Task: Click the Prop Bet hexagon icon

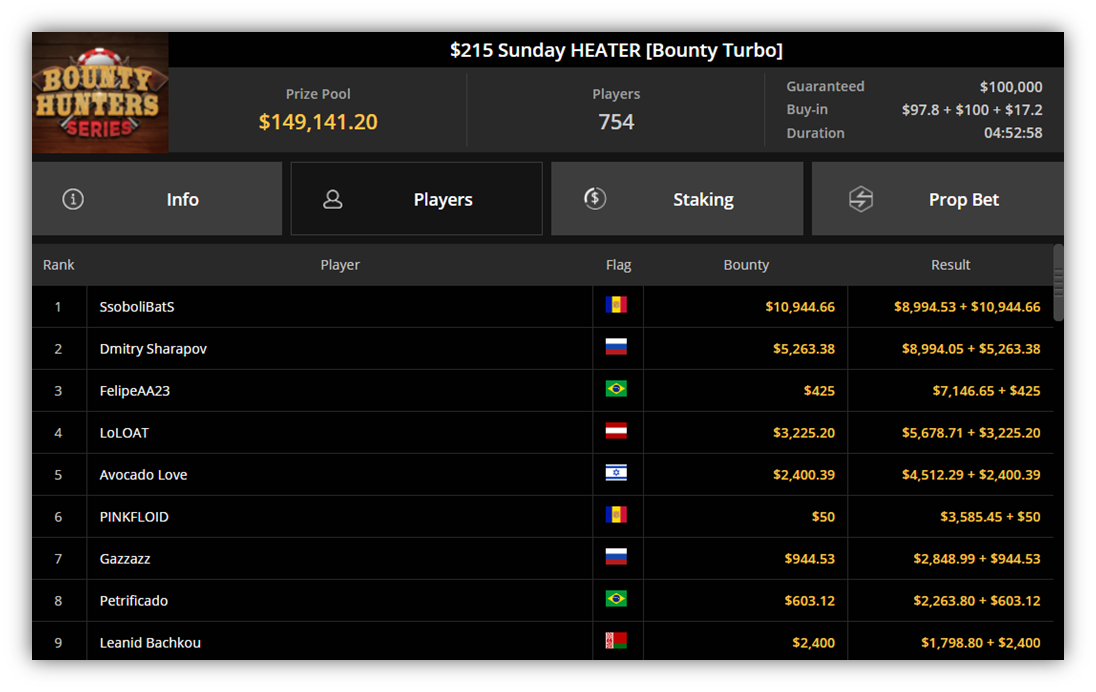Action: coord(860,199)
